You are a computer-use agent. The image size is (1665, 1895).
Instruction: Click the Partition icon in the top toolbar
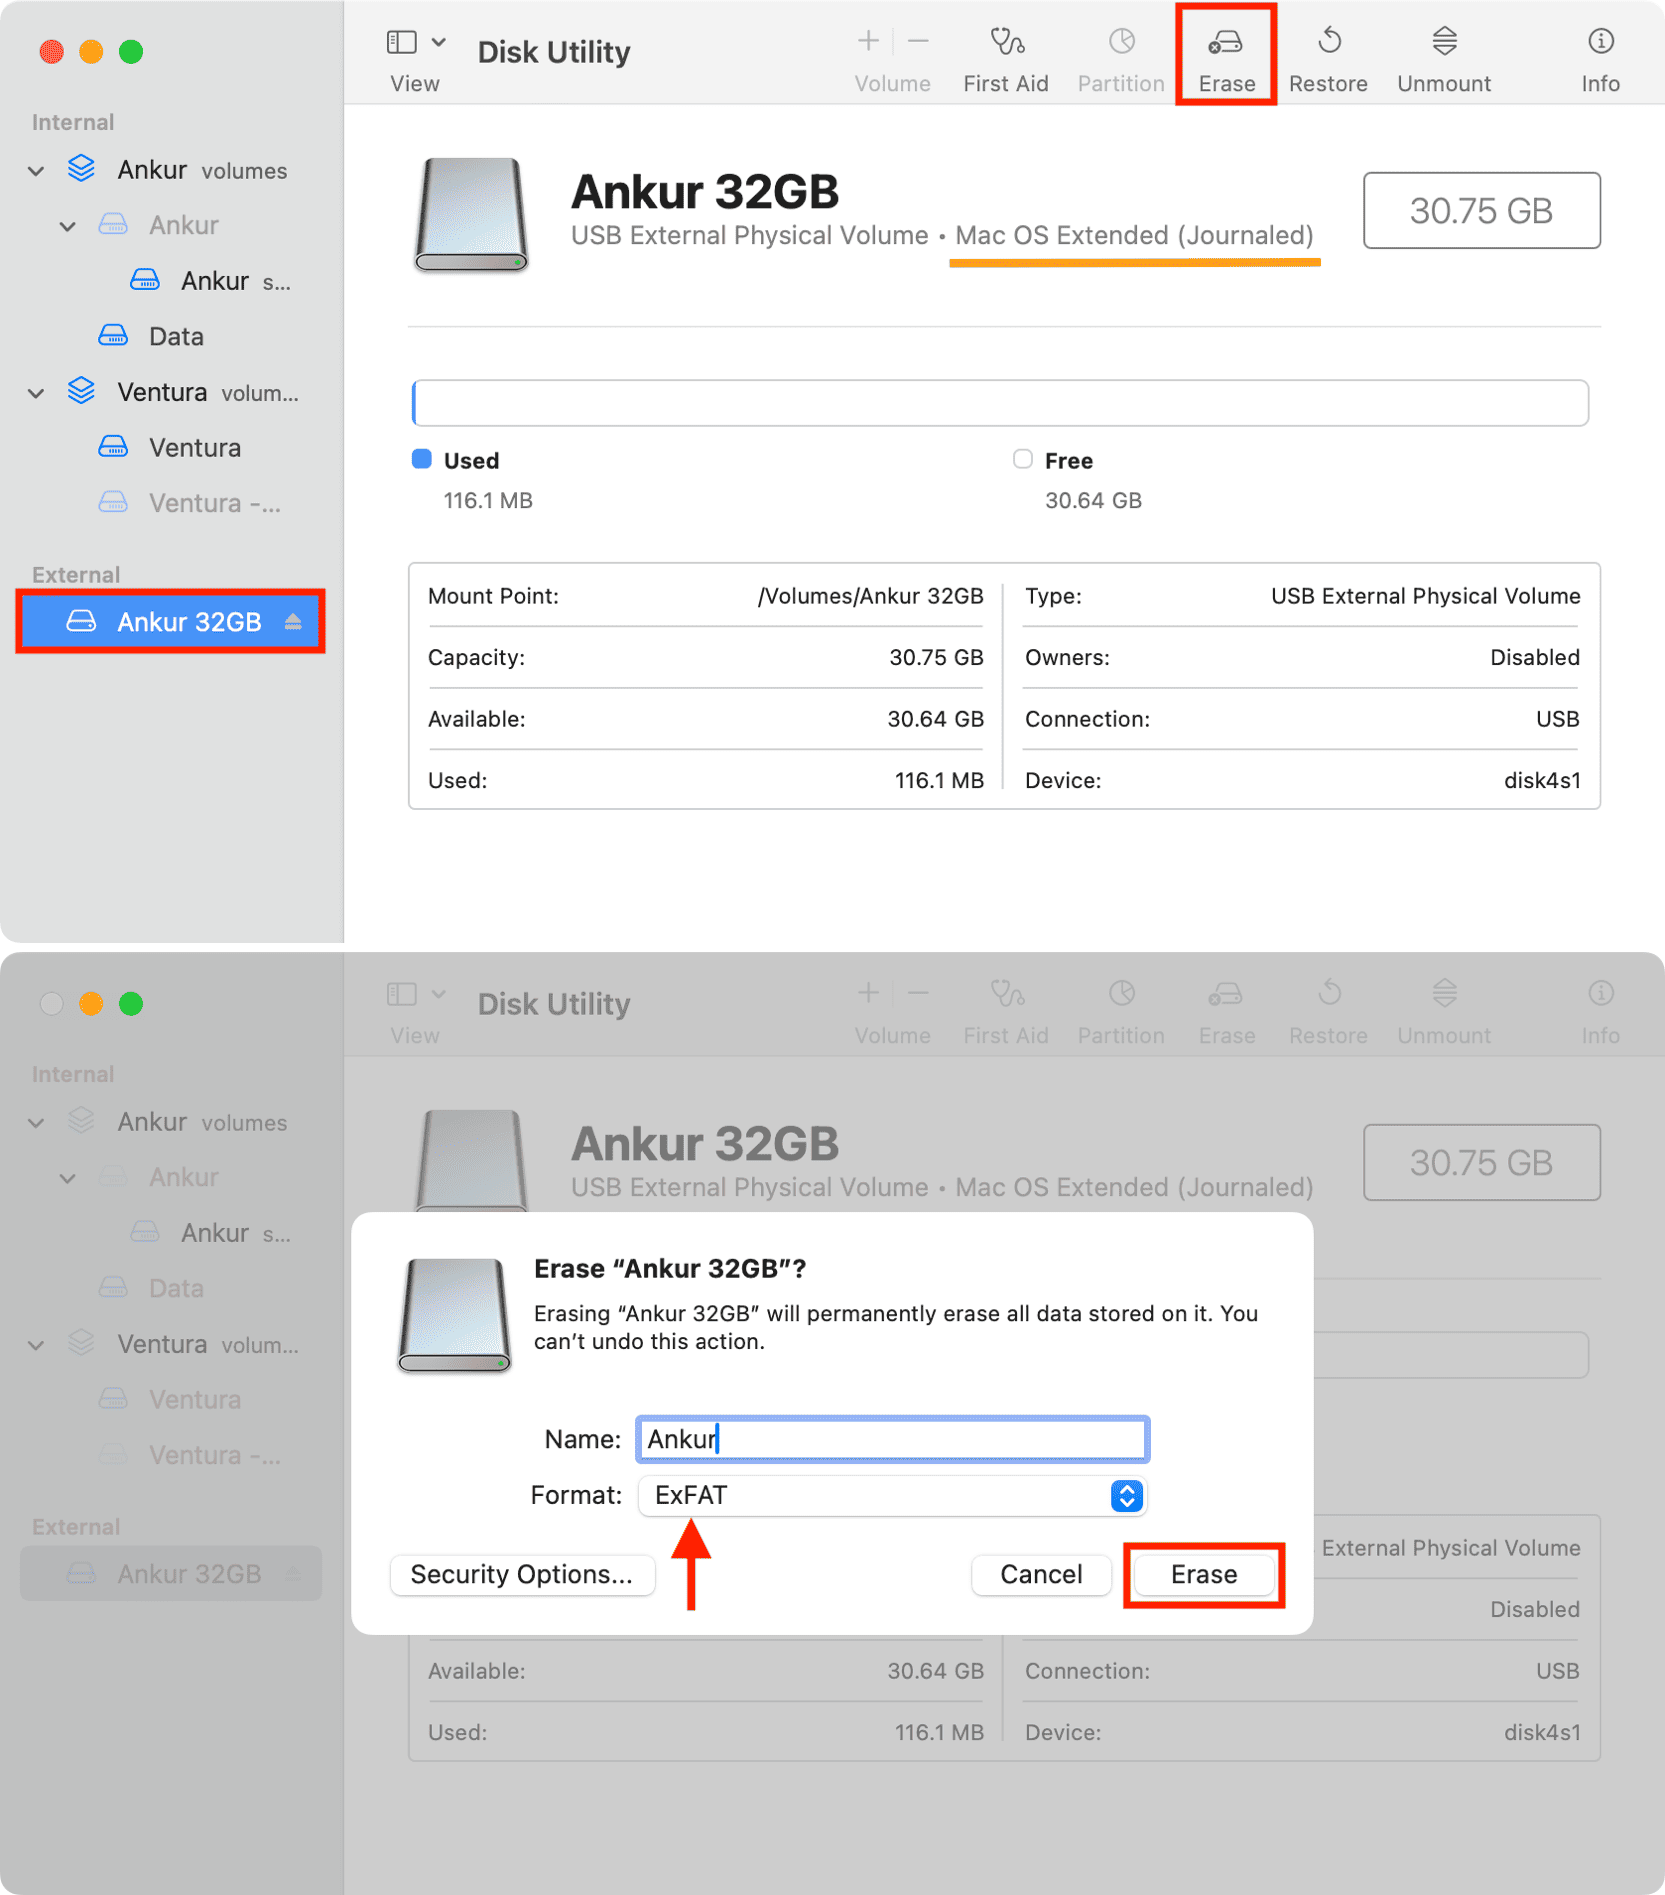(1122, 41)
